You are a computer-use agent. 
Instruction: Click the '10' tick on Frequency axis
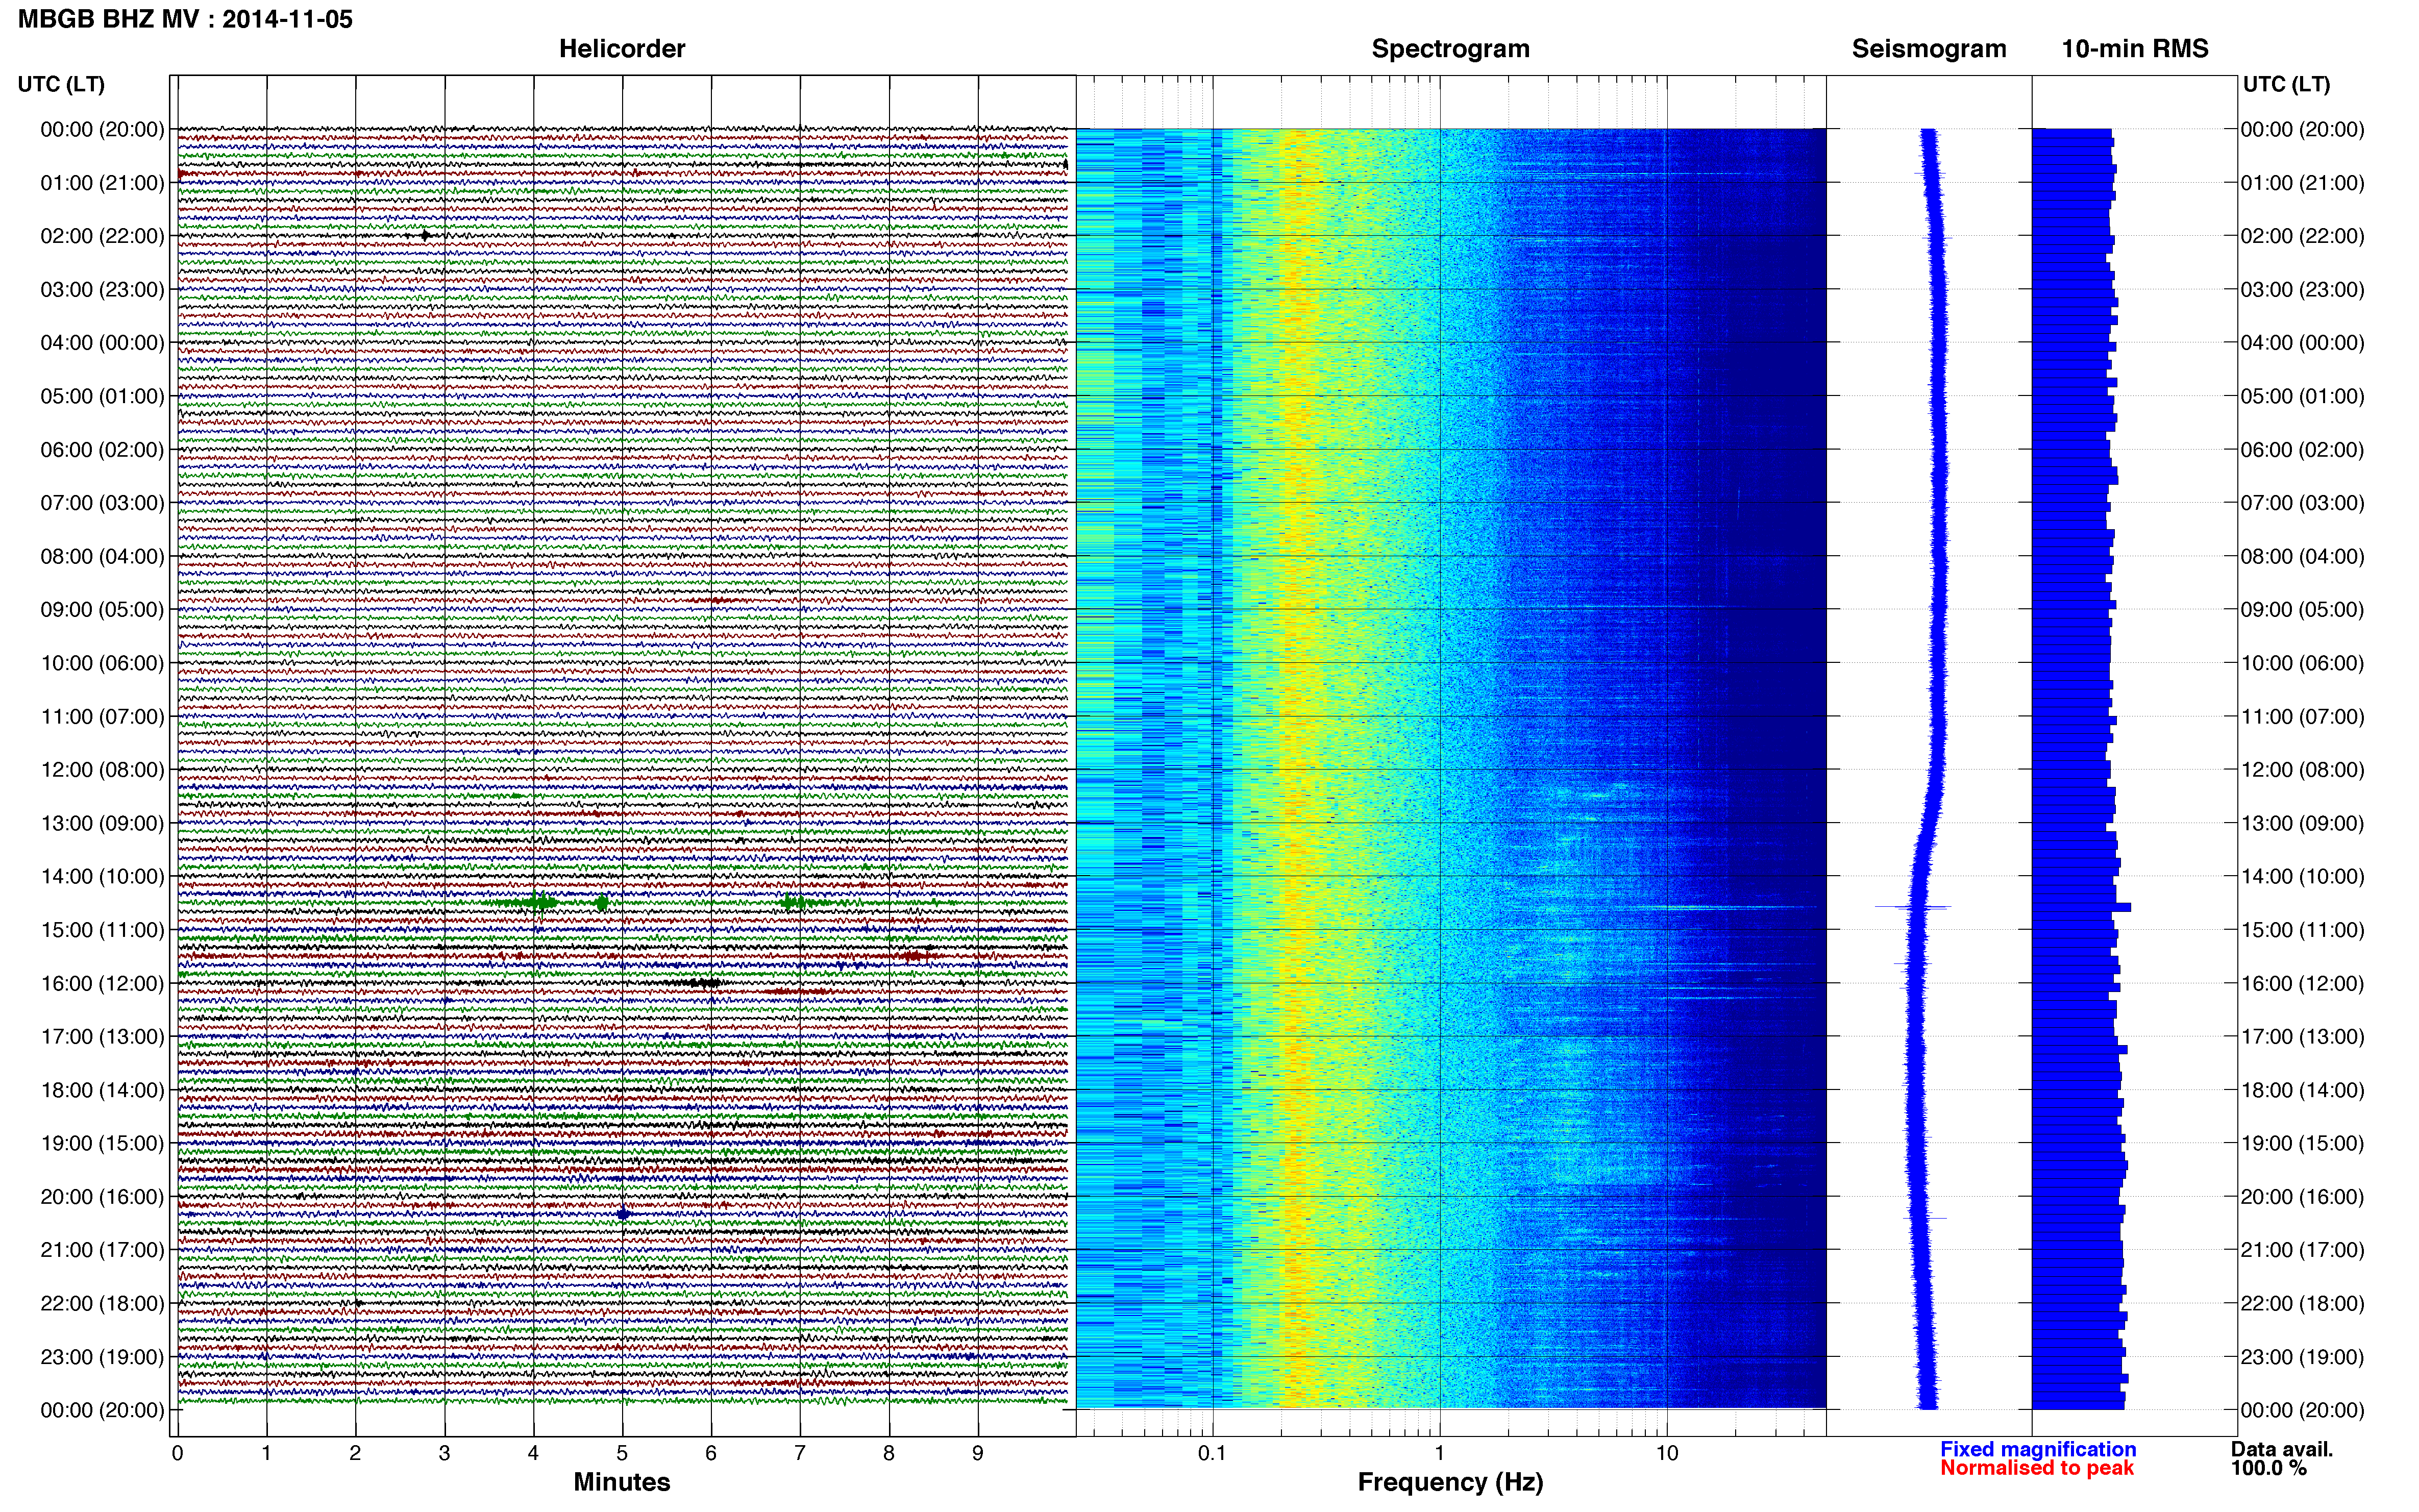click(x=1667, y=1454)
